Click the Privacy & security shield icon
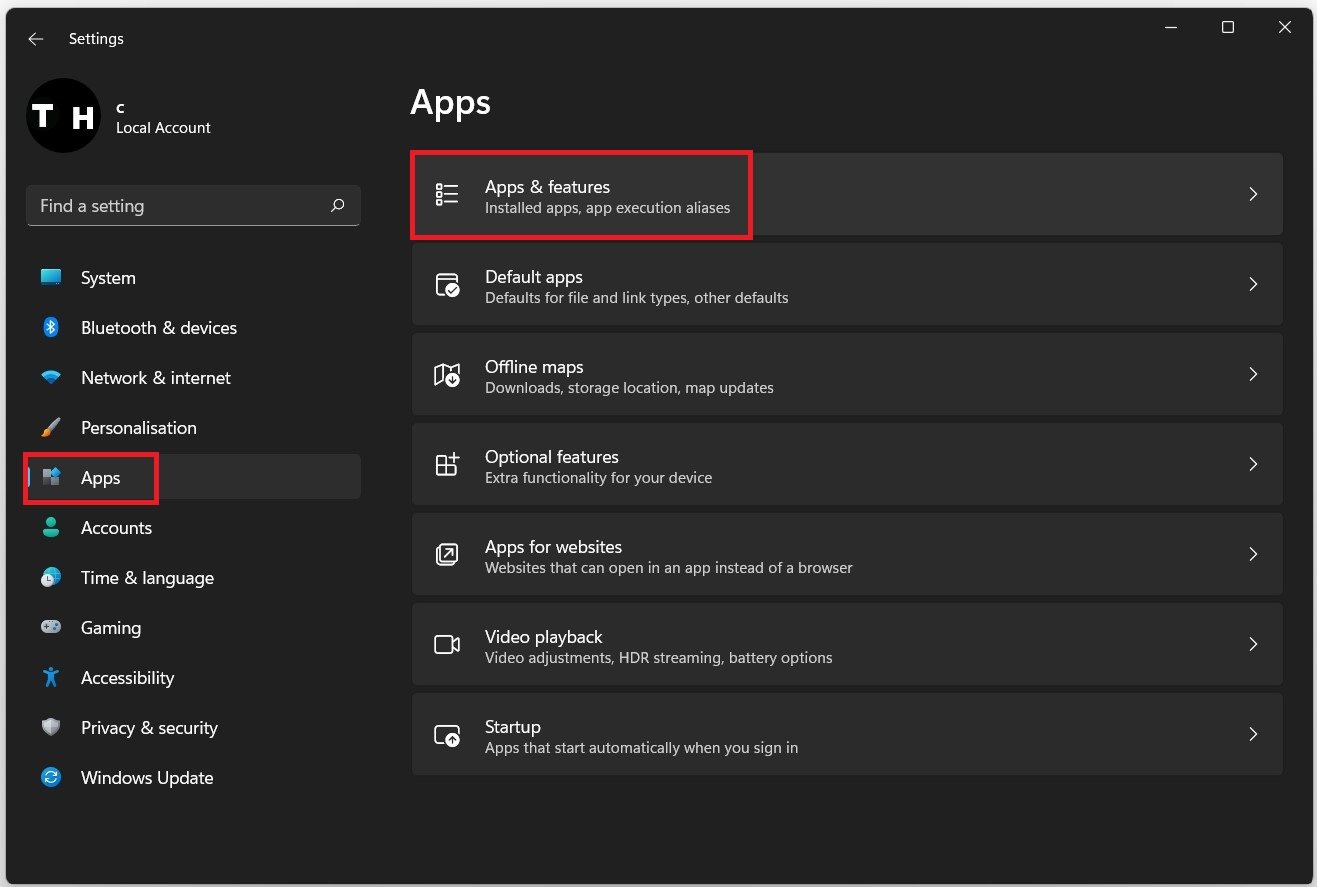 click(x=51, y=727)
